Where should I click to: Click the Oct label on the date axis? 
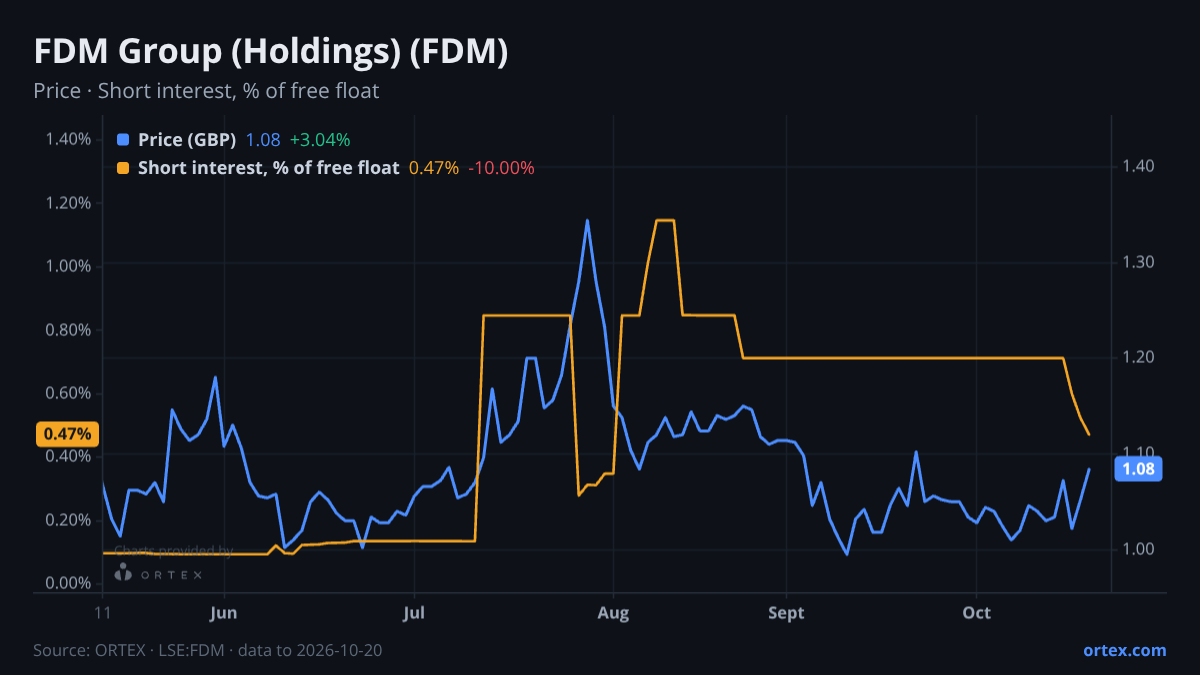tap(977, 612)
